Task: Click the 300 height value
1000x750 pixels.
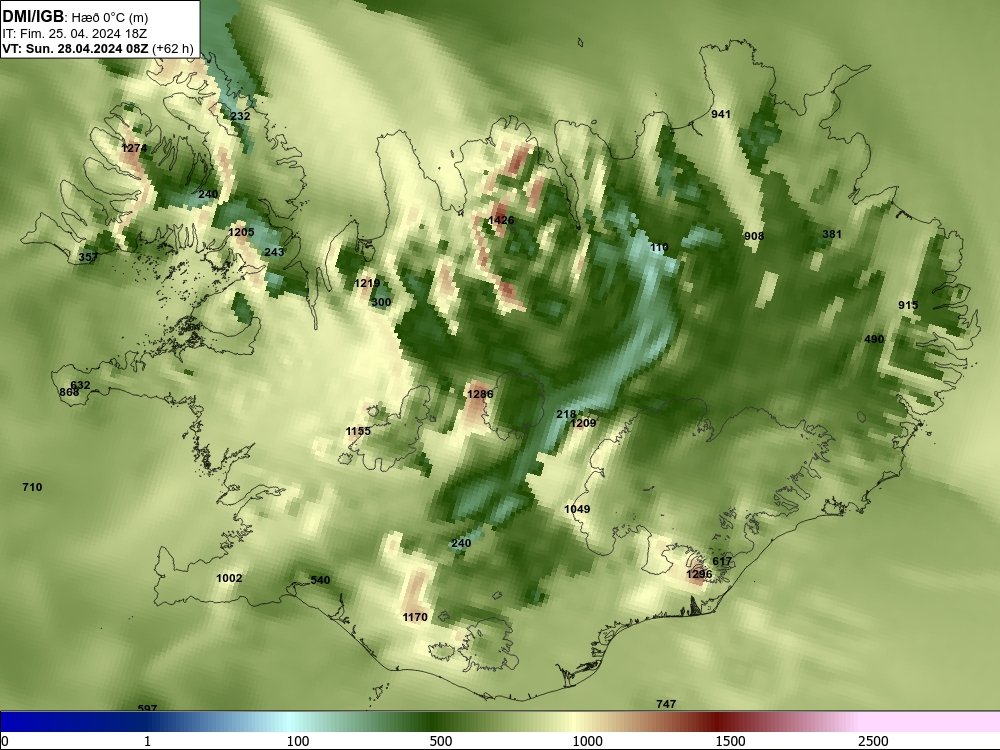Action: pyautogui.click(x=381, y=302)
